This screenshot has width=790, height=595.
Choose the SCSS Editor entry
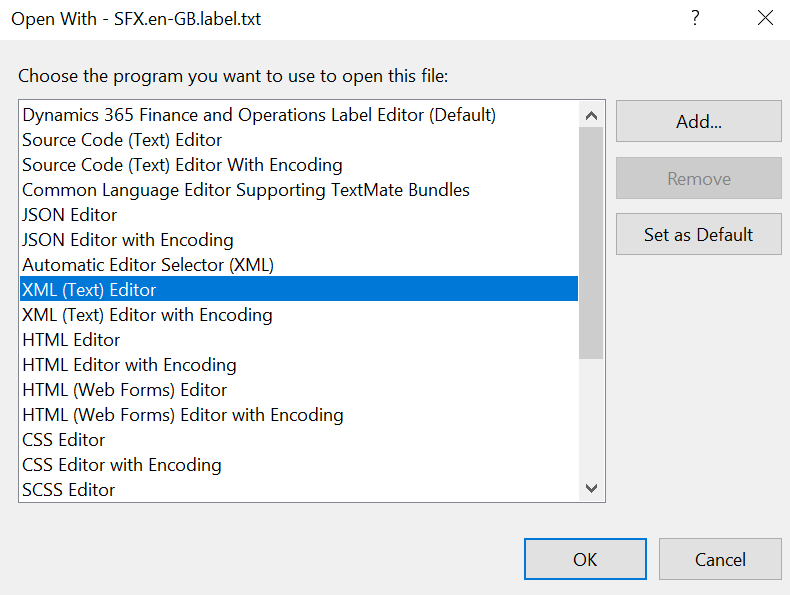[x=69, y=490]
